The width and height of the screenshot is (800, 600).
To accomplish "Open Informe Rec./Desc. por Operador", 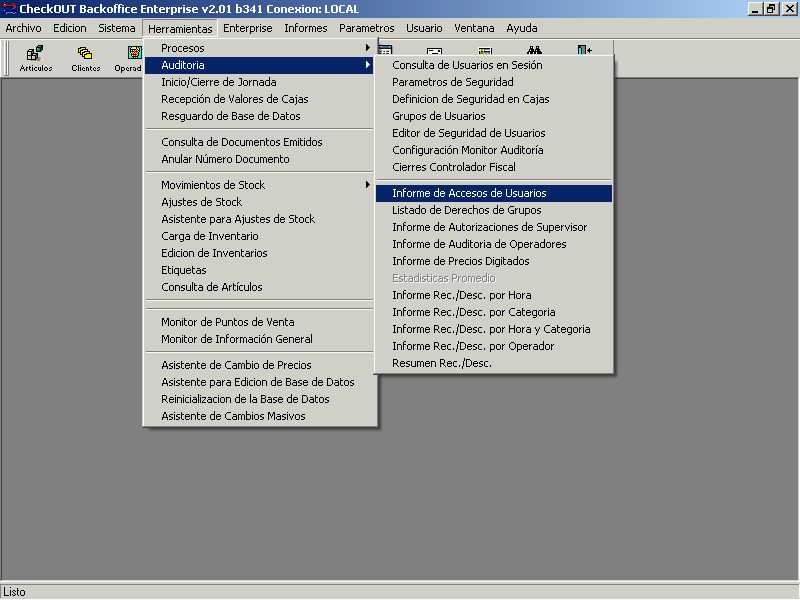I will pos(494,346).
